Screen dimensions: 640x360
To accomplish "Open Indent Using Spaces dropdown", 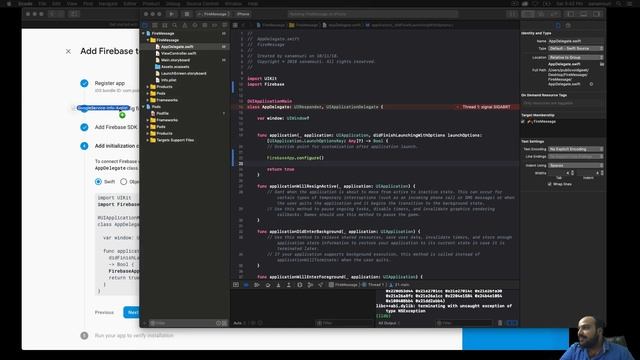I will point(576,165).
